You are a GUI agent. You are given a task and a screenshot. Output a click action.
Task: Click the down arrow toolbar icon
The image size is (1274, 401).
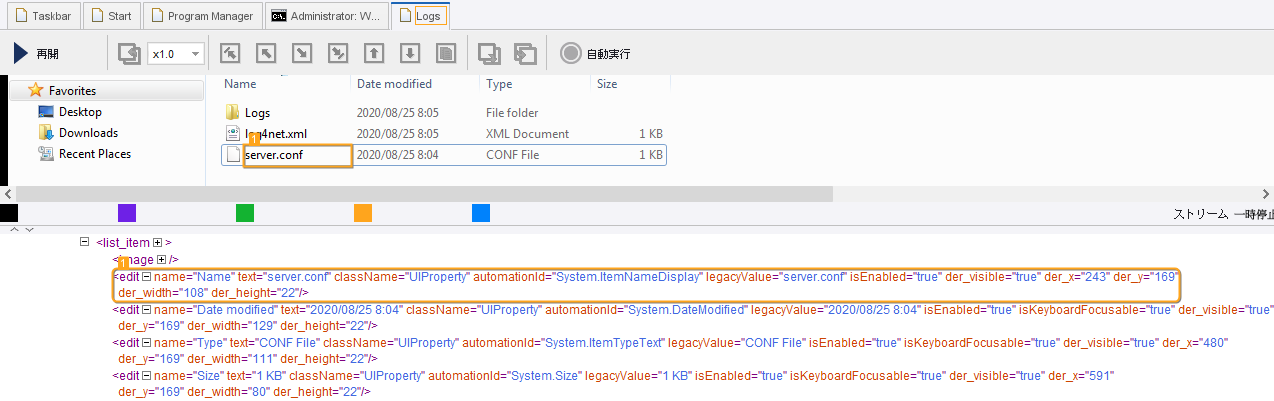410,54
